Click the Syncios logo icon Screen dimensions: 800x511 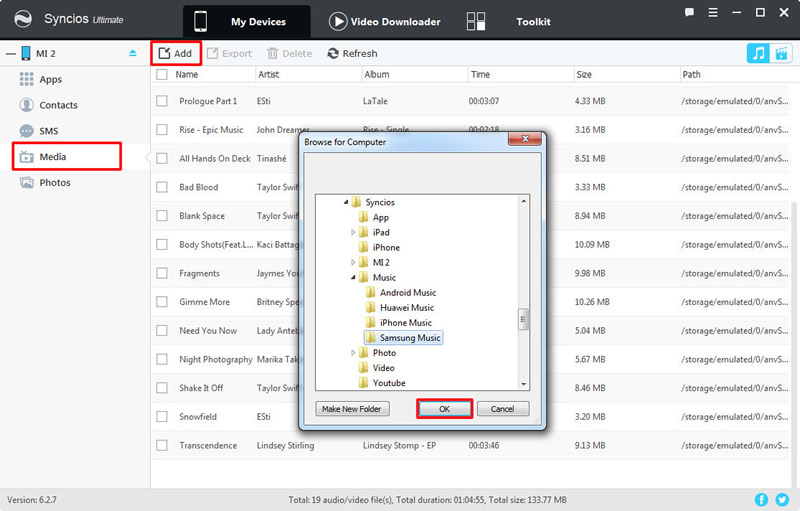[23, 19]
